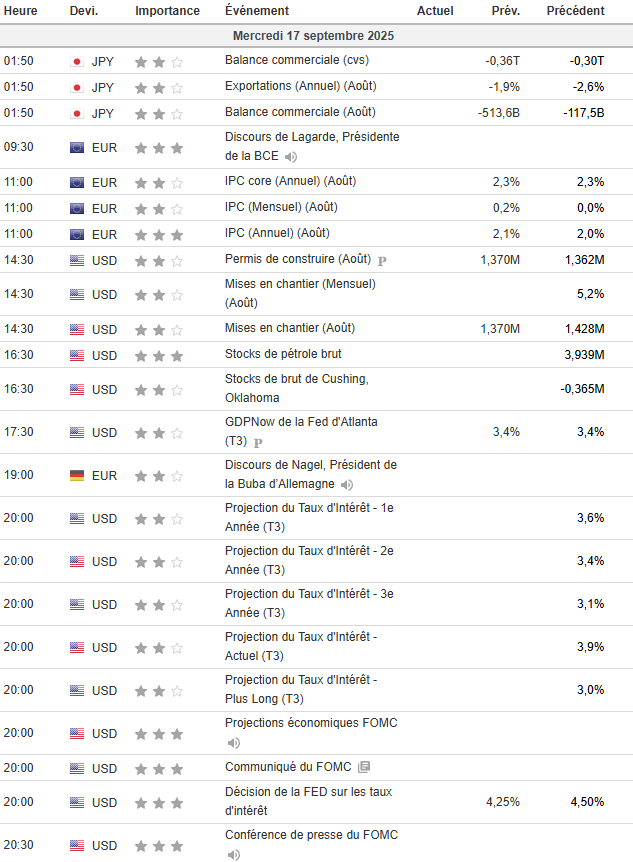The image size is (633, 862).
Task: Click the Japan flag beside Exportations (Annuel)
Action: (77, 87)
